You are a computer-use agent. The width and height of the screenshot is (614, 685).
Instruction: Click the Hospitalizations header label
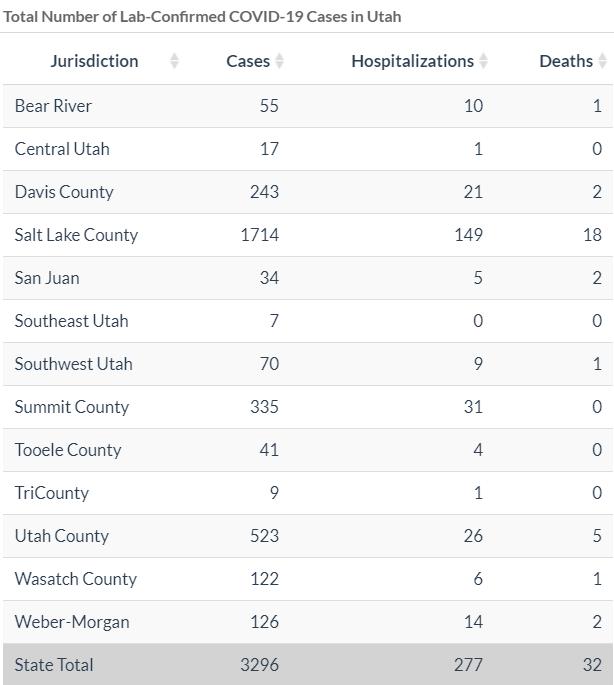[x=413, y=61]
